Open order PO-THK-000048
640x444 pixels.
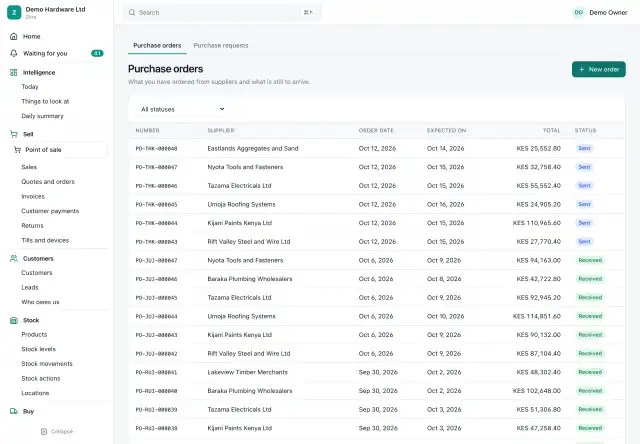[156, 149]
